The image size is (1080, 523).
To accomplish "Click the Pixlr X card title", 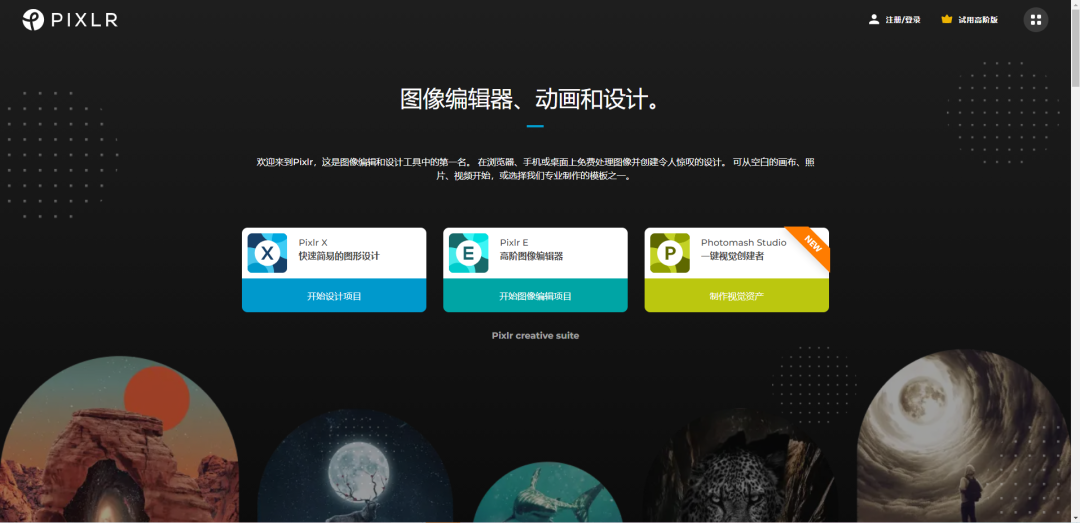I will tap(313, 243).
